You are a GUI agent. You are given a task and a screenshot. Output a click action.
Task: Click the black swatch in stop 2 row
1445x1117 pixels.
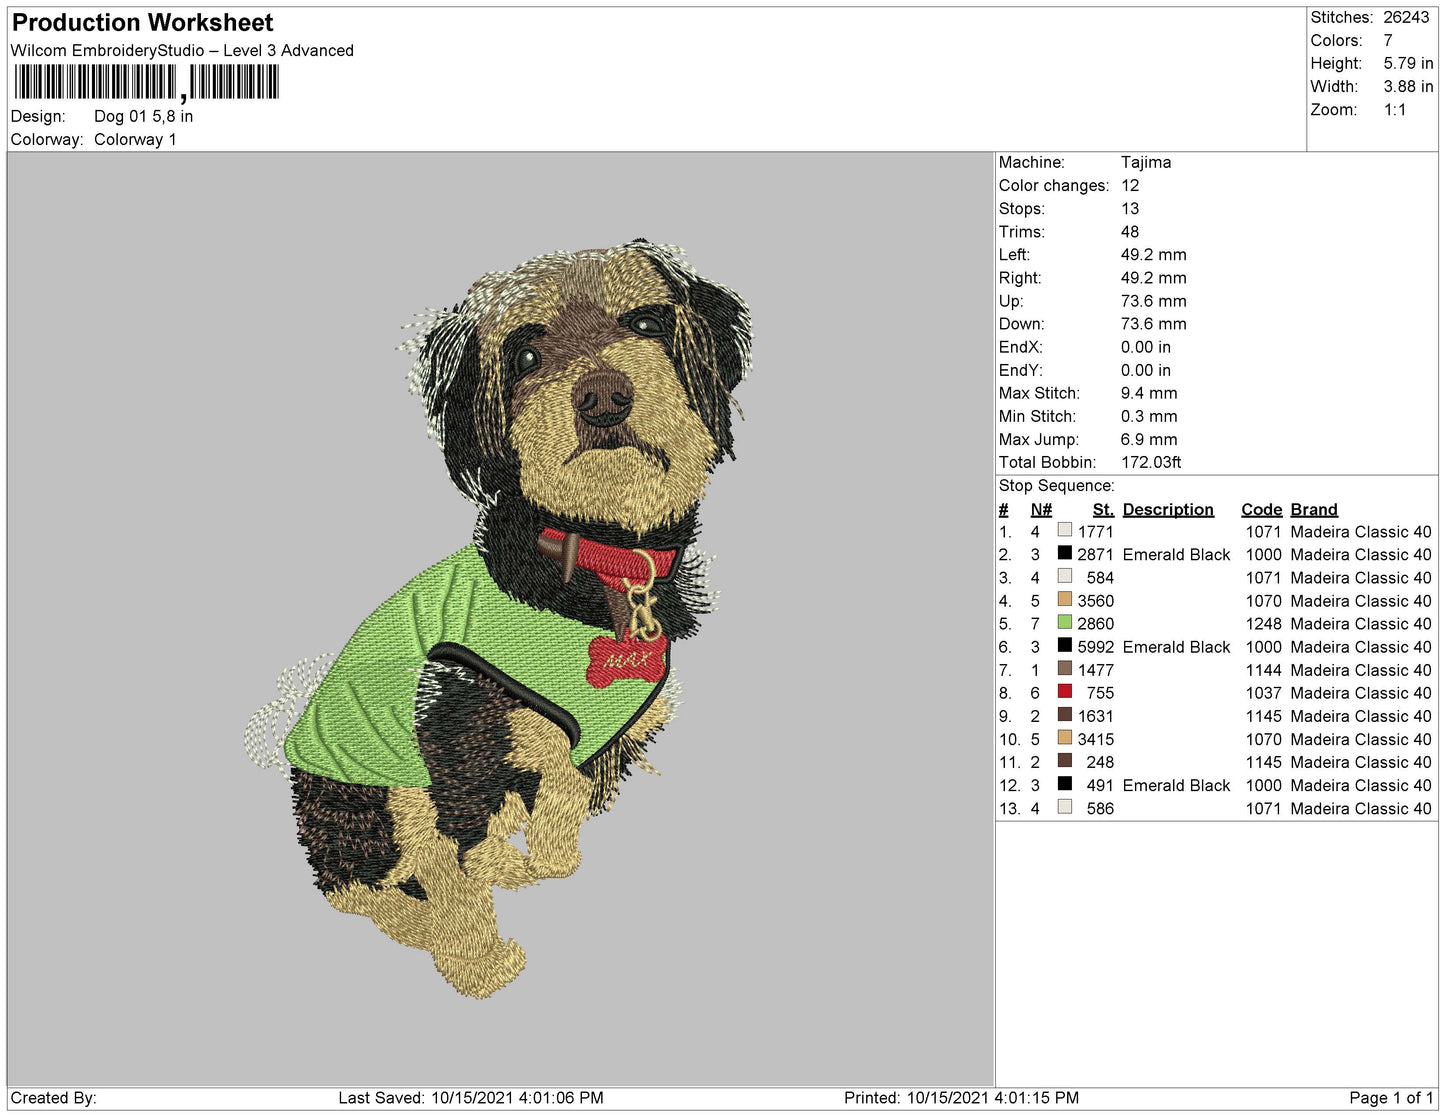(x=1065, y=553)
